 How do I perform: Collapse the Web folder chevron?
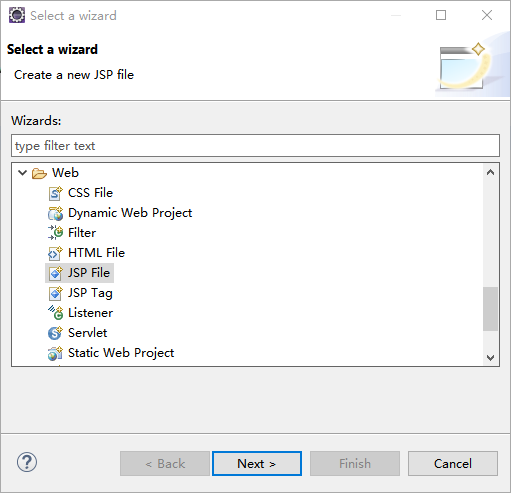22,173
